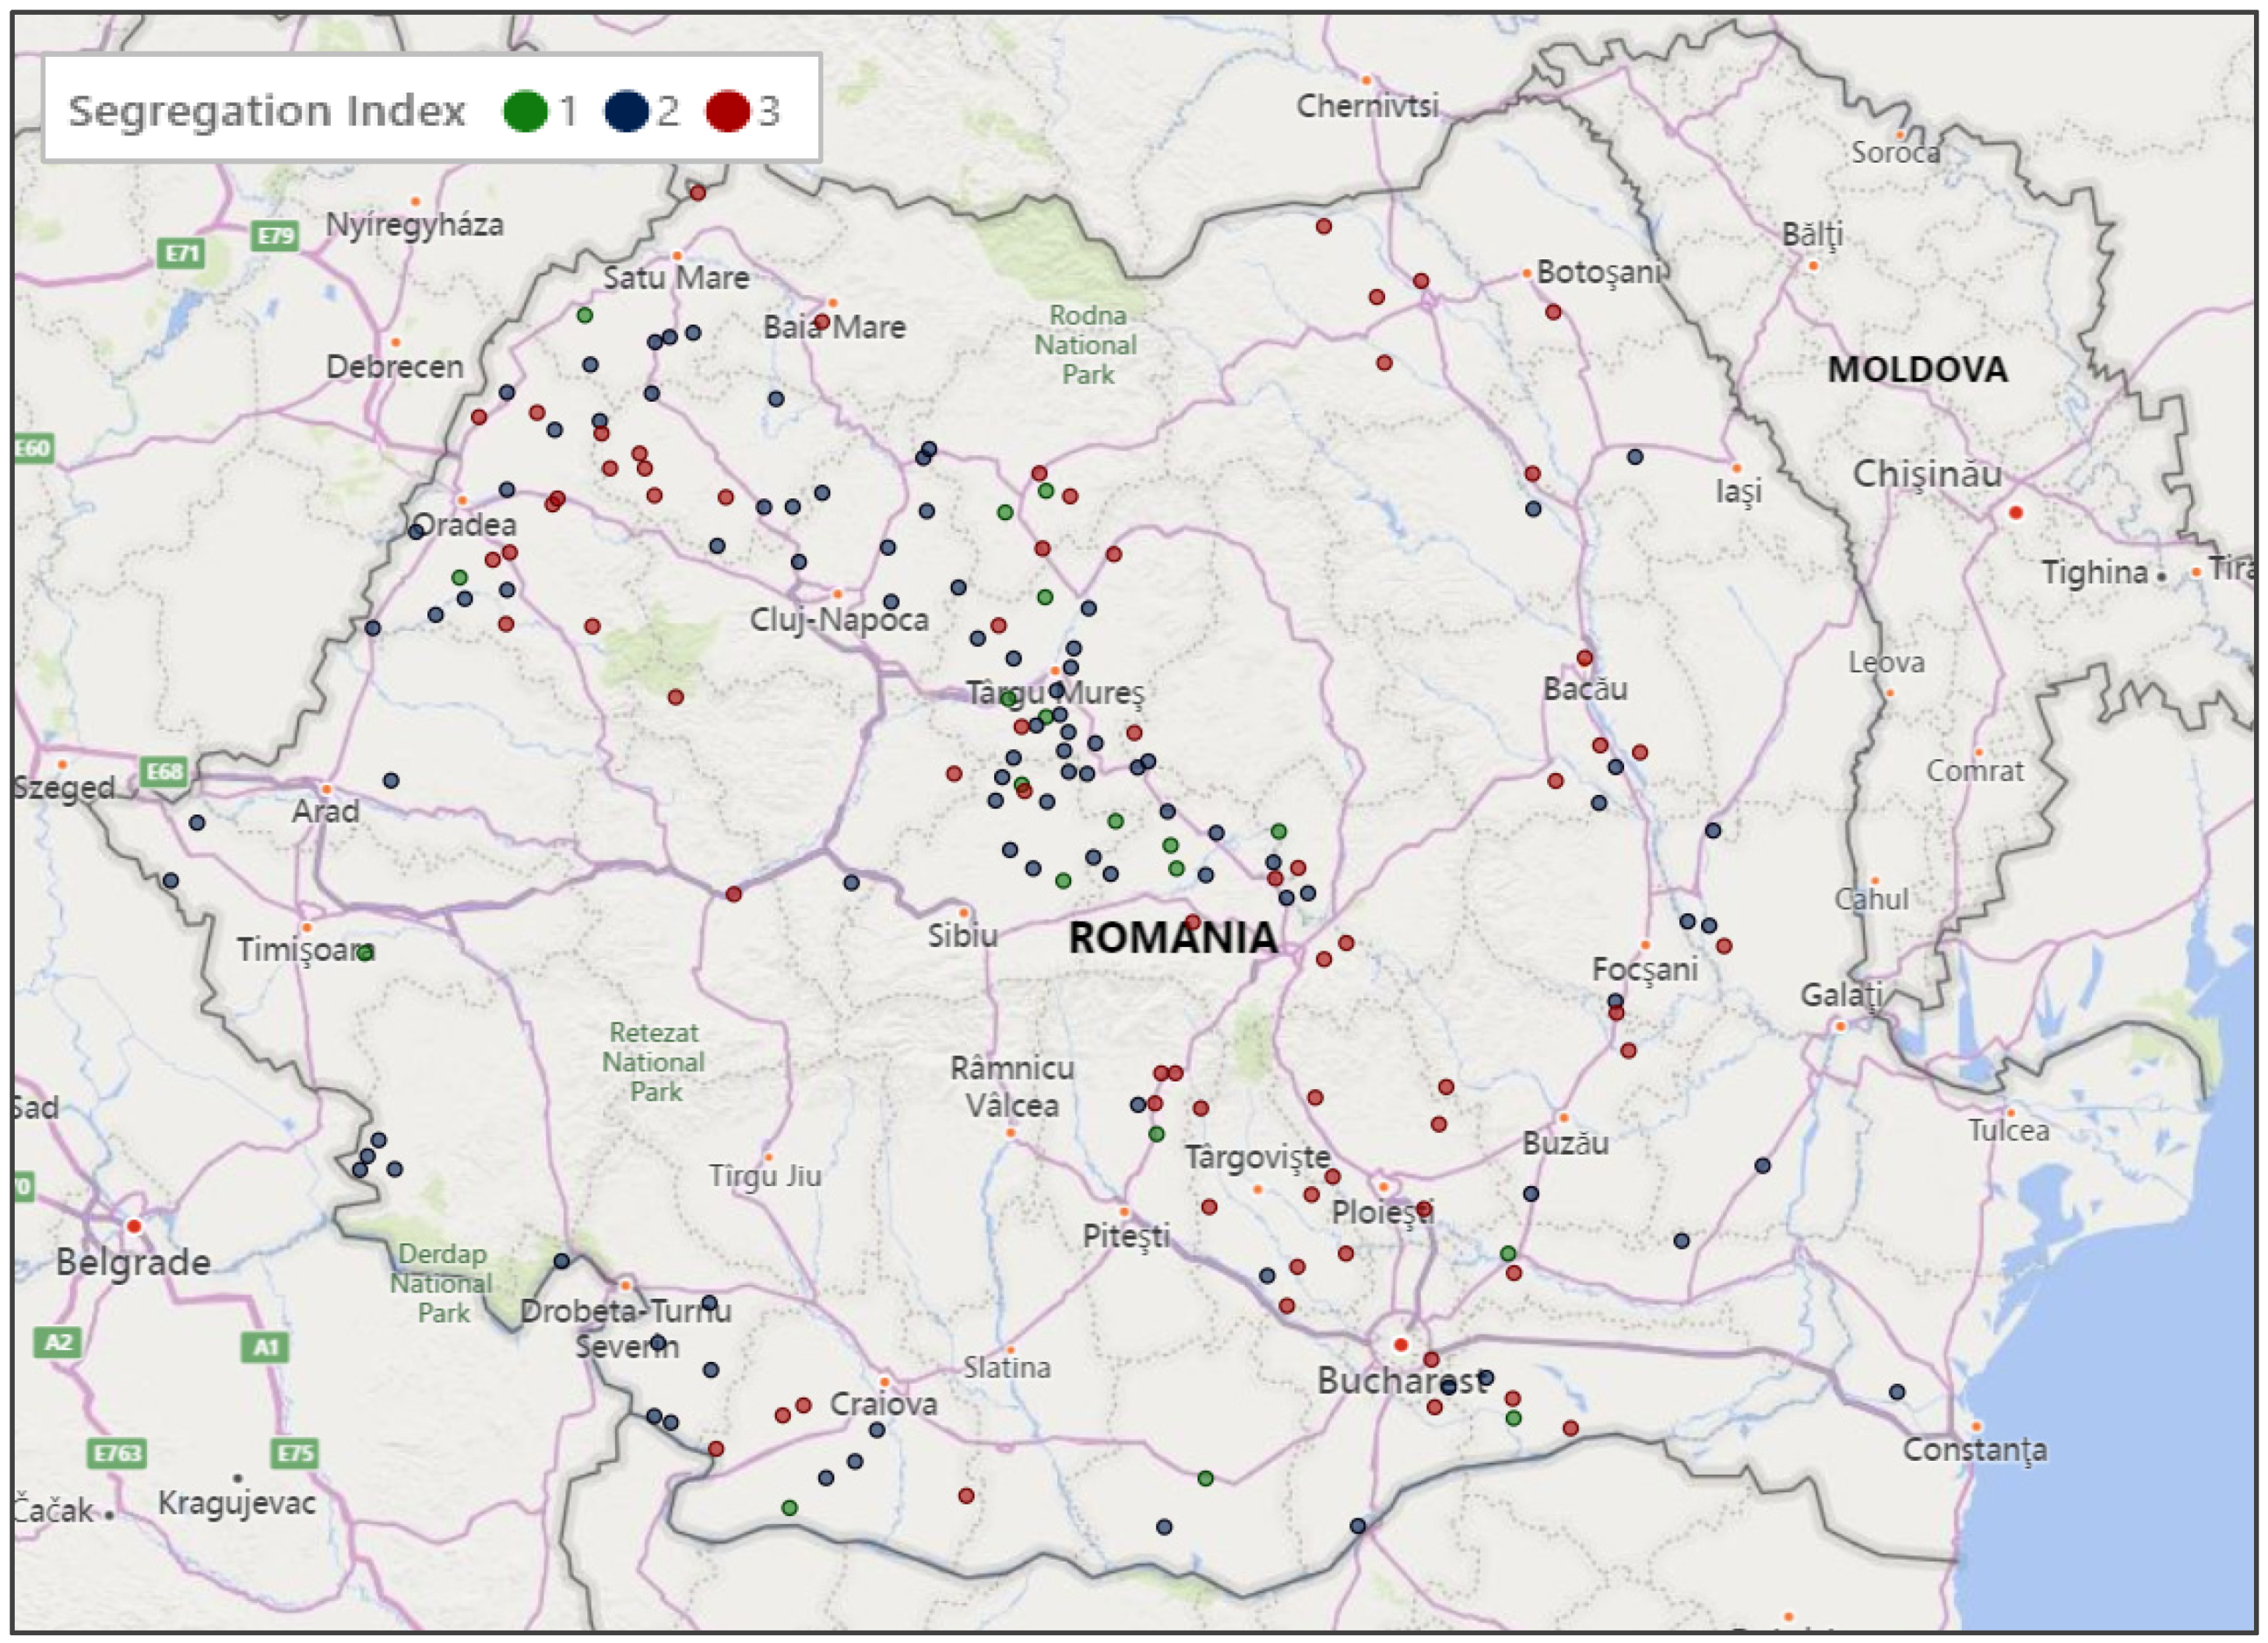
Task: Click the 'Satu Mare' city label
Action: point(676,277)
